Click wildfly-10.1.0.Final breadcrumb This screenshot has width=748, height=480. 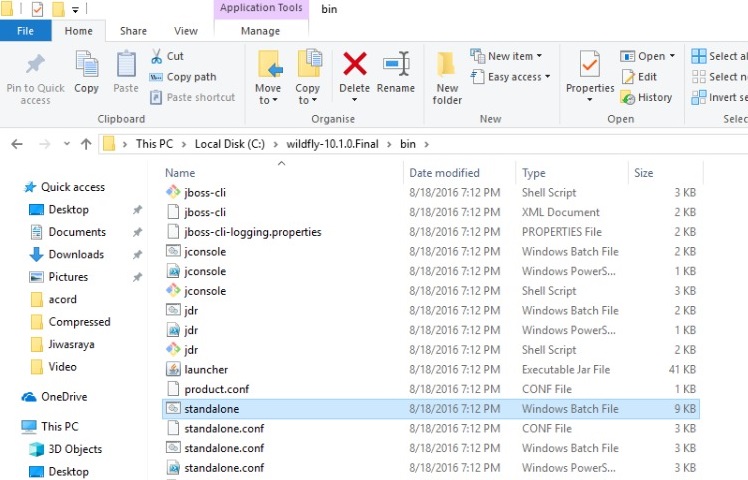coord(332,144)
